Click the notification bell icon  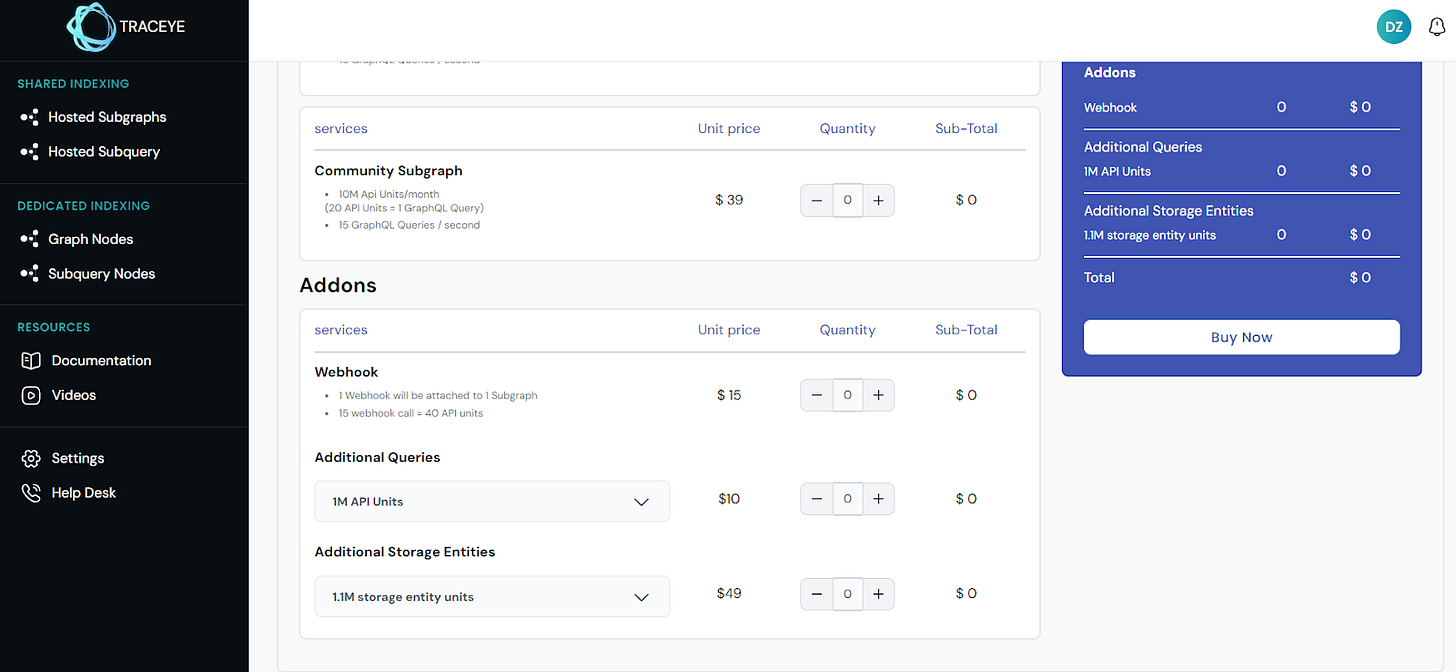pyautogui.click(x=1437, y=28)
